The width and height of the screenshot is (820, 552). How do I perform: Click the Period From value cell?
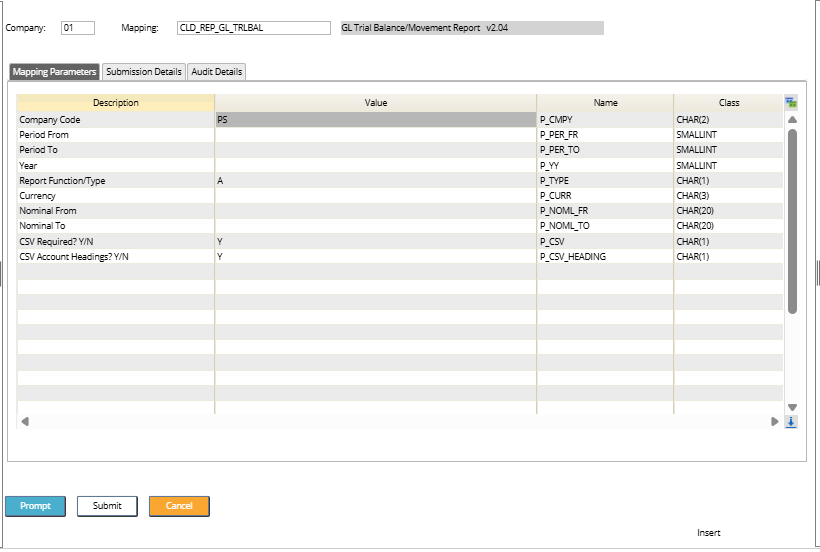375,134
